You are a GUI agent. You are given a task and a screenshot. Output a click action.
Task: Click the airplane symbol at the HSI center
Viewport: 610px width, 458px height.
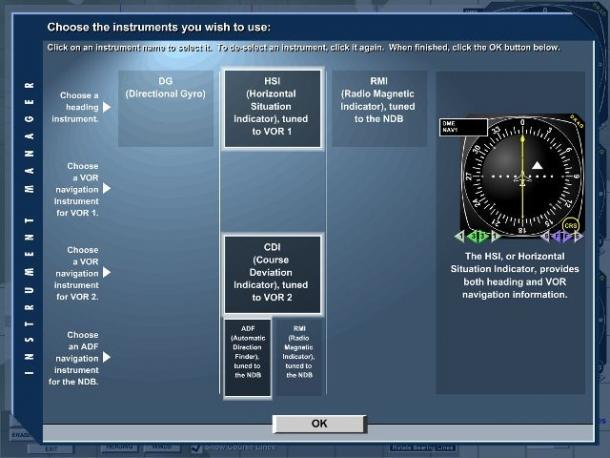[x=522, y=179]
